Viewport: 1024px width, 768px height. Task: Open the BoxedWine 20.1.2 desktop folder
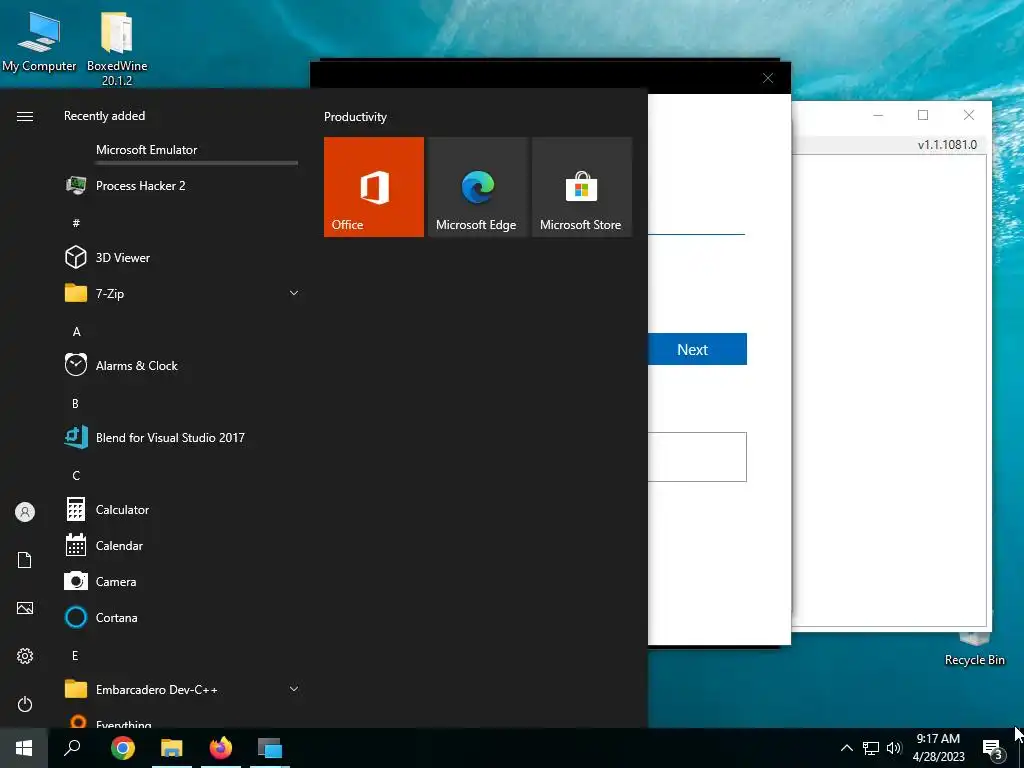coord(117,49)
